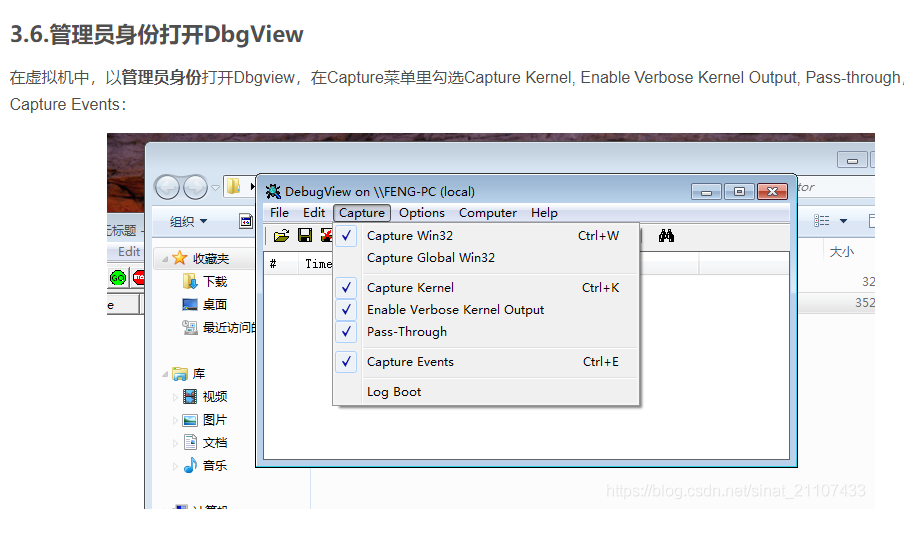This screenshot has width=904, height=536.
Task: Open the Options menu in DebugView
Action: pyautogui.click(x=421, y=213)
